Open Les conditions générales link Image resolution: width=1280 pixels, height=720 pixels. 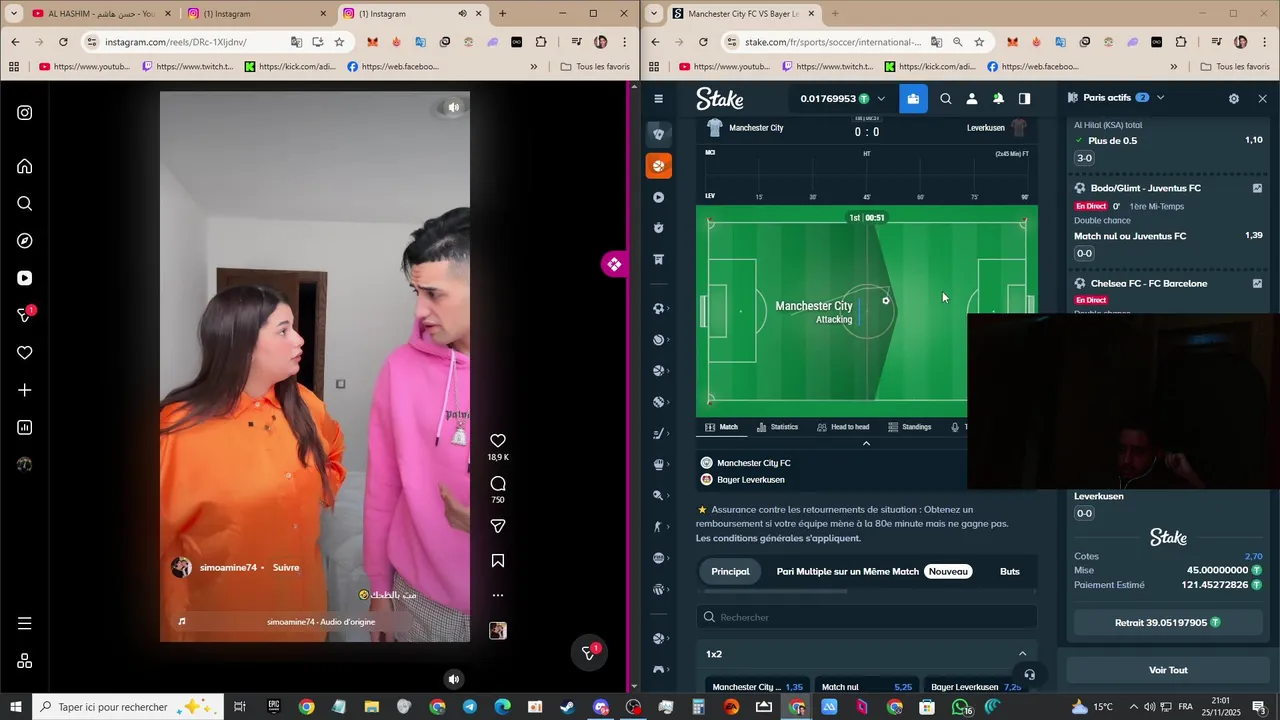click(778, 538)
